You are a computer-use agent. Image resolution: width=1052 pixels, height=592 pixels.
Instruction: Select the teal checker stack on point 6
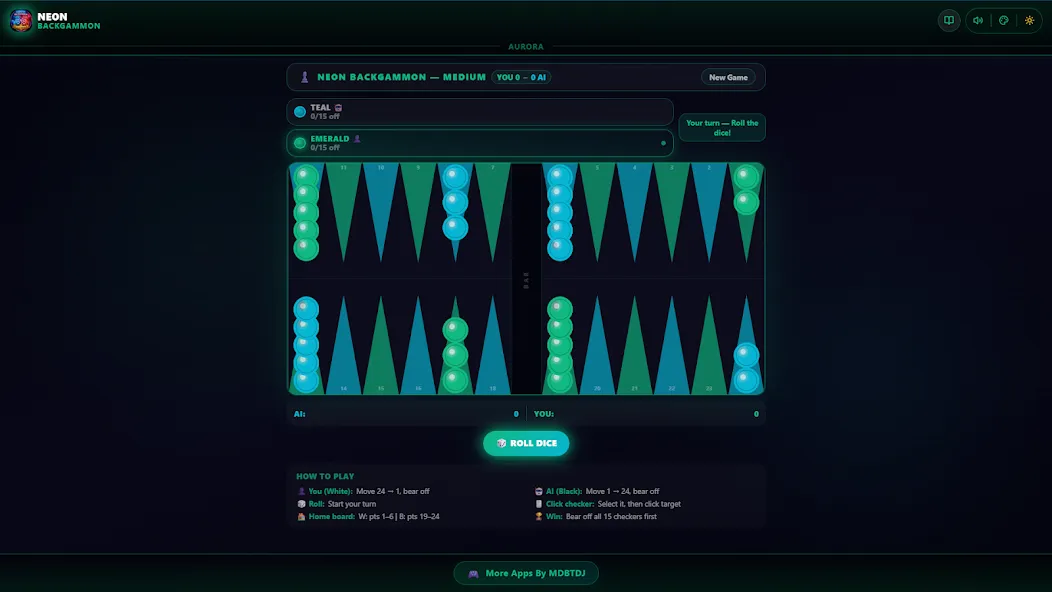(x=560, y=212)
